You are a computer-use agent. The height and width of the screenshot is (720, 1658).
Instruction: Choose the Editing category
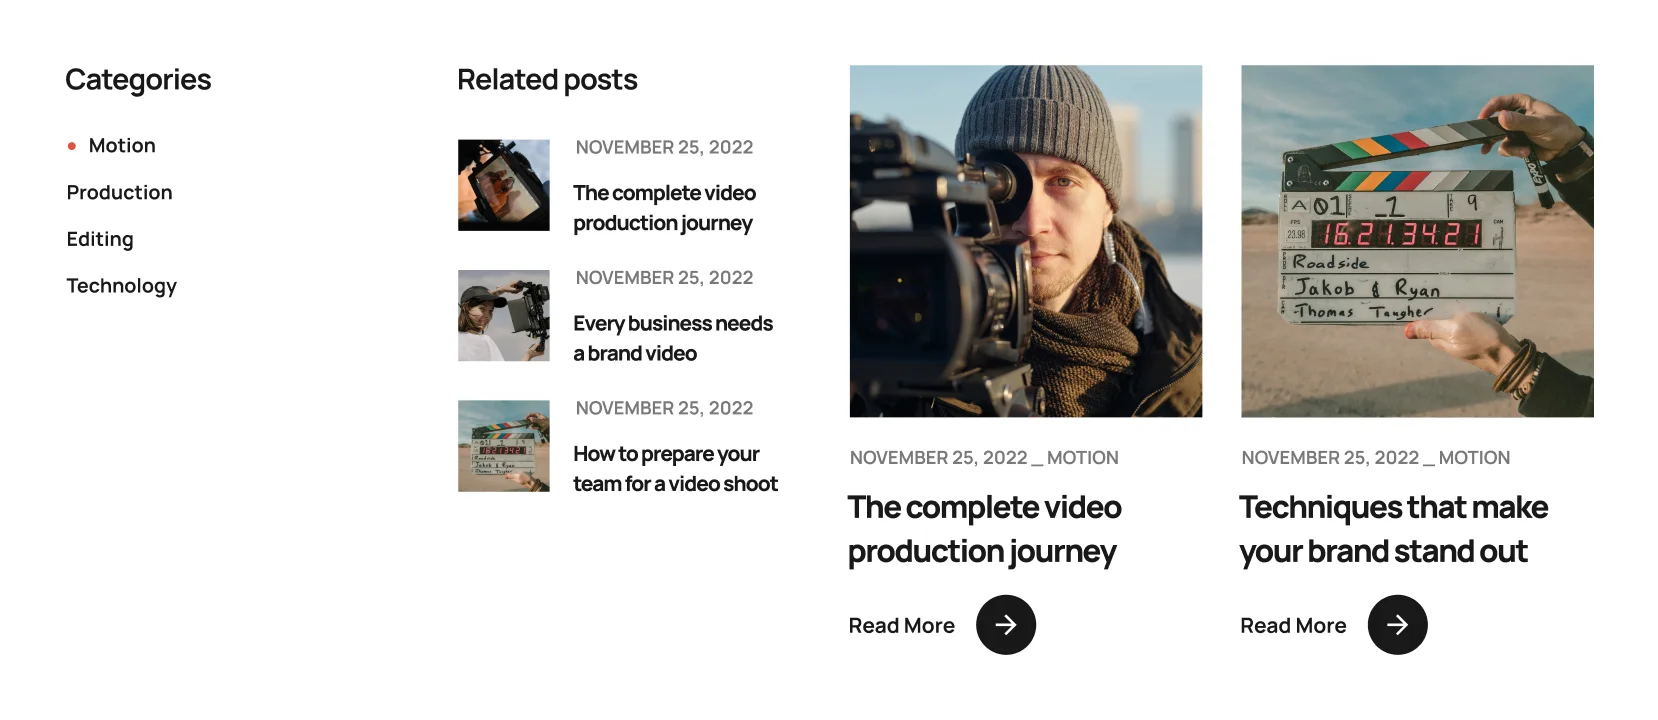pos(100,239)
